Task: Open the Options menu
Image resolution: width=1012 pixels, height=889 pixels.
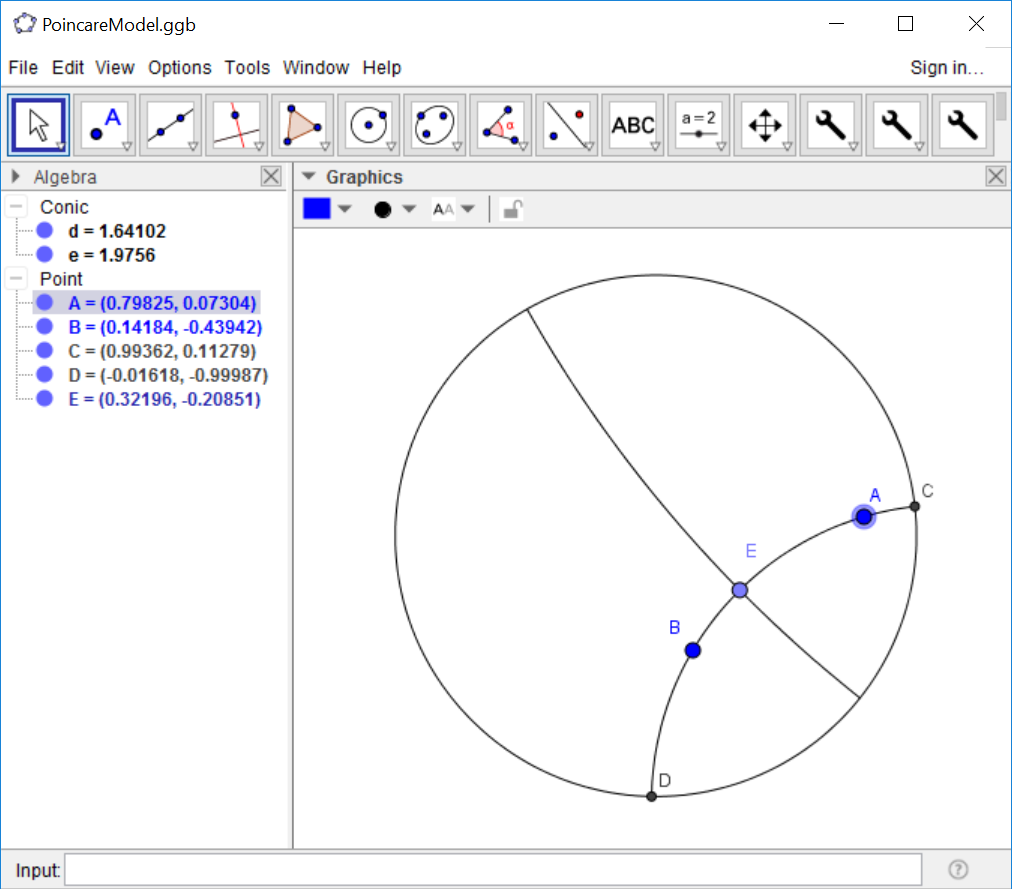Action: (179, 68)
